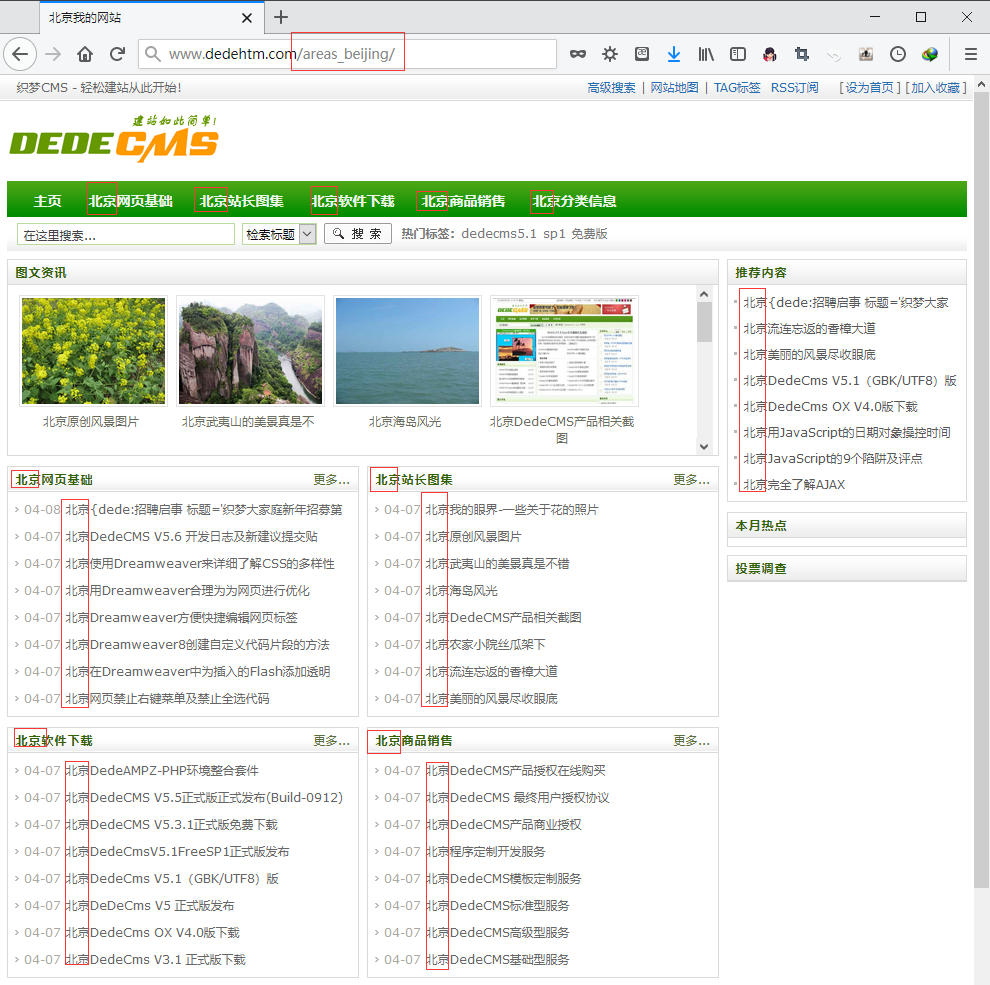Open the DedeCMS产品相关截图 thumbnail
Viewport: 990px width, 985px height.
tap(564, 351)
